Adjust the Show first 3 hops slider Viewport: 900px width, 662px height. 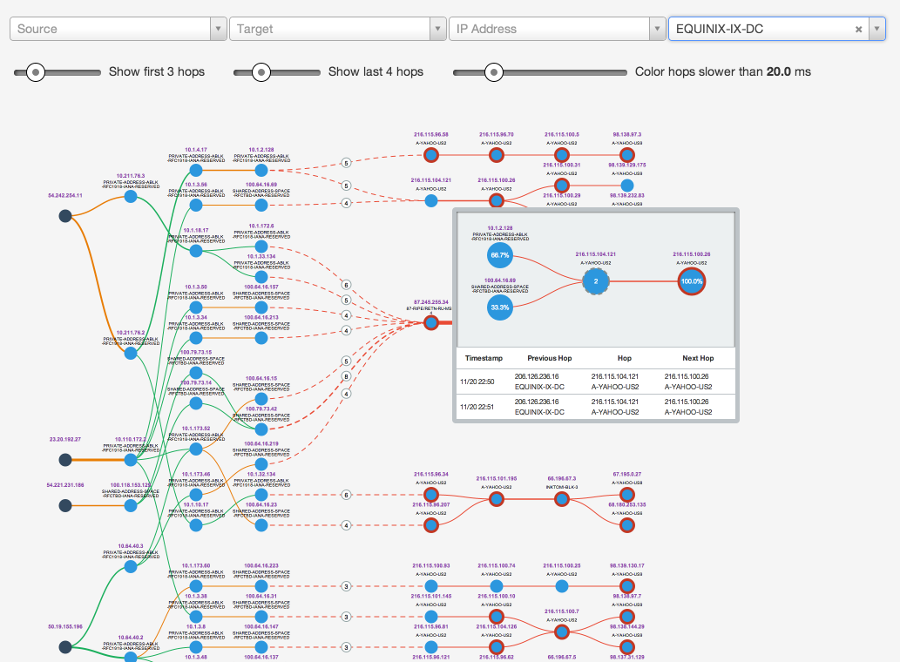(x=36, y=72)
